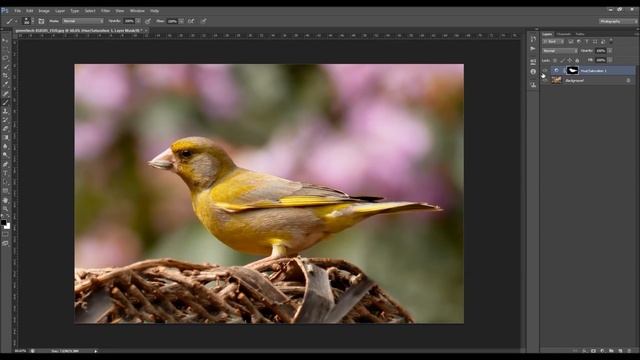
Task: Open the layer Fill slider arrow
Action: pyautogui.click(x=609, y=60)
